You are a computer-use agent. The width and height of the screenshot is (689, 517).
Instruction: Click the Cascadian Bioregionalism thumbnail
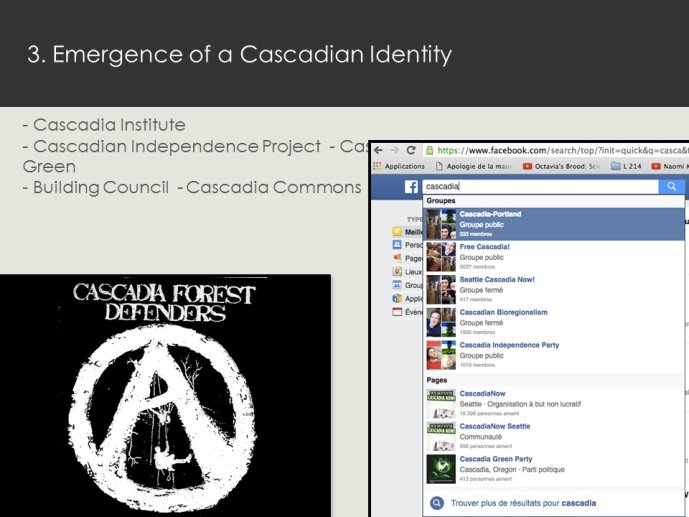[x=441, y=322]
